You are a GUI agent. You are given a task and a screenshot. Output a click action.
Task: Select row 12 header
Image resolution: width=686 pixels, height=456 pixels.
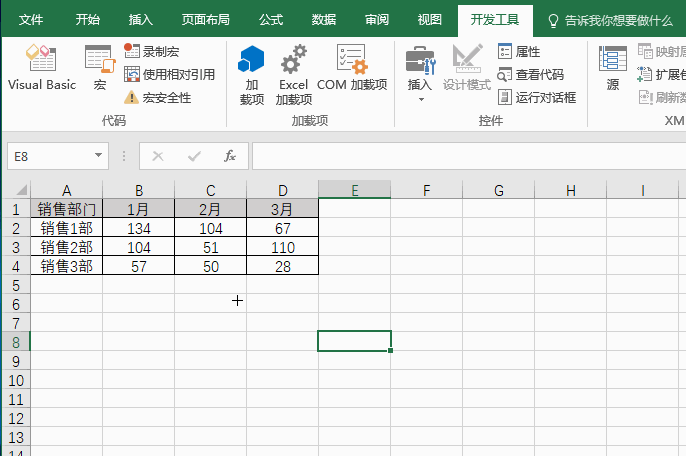click(16, 418)
